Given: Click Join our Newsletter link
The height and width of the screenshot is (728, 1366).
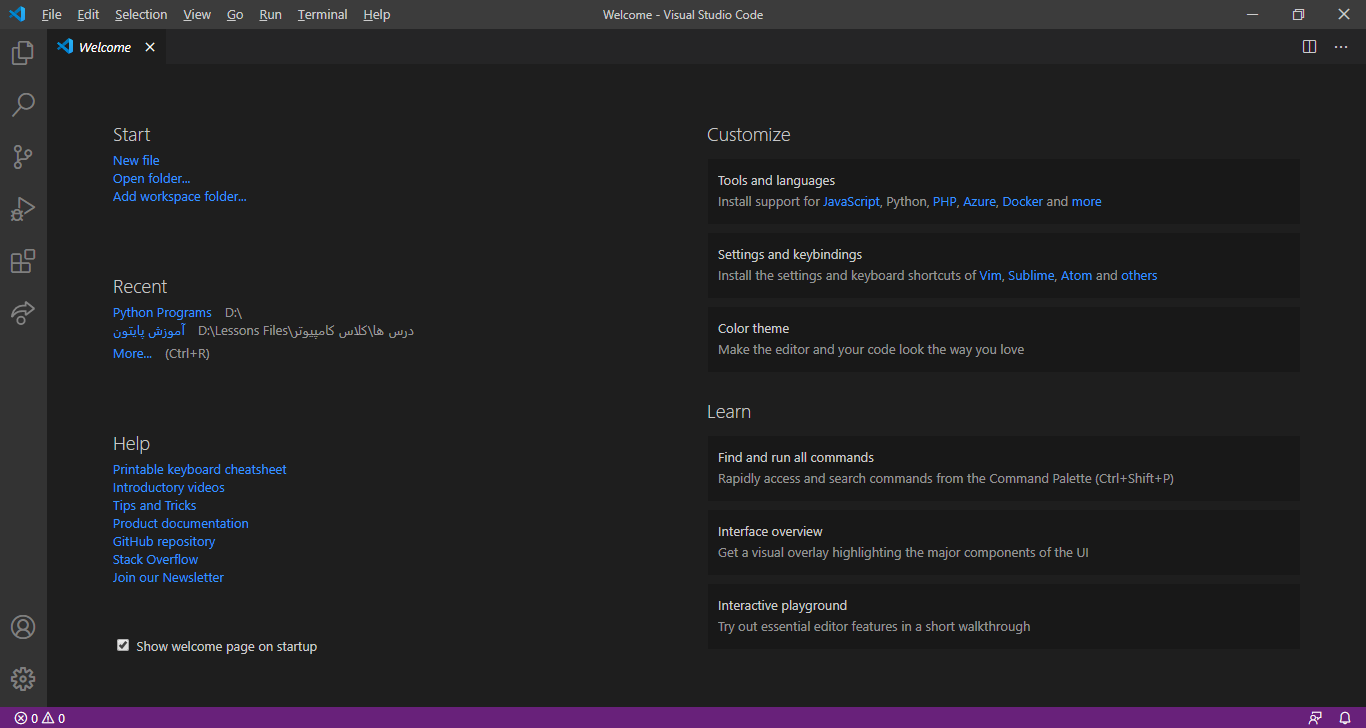Looking at the screenshot, I should click(168, 577).
